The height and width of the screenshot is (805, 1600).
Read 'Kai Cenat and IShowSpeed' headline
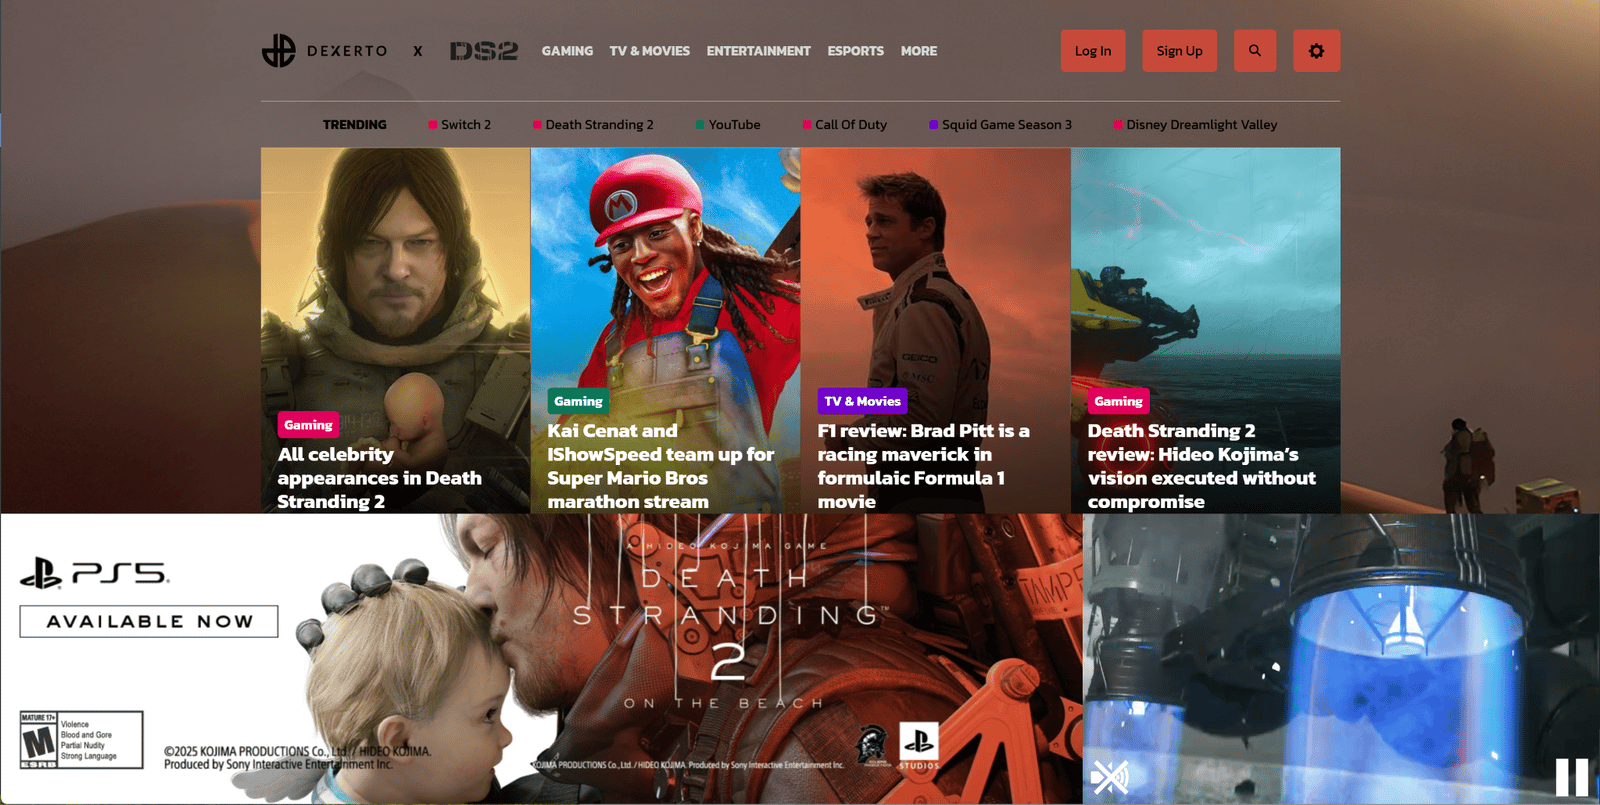(661, 466)
